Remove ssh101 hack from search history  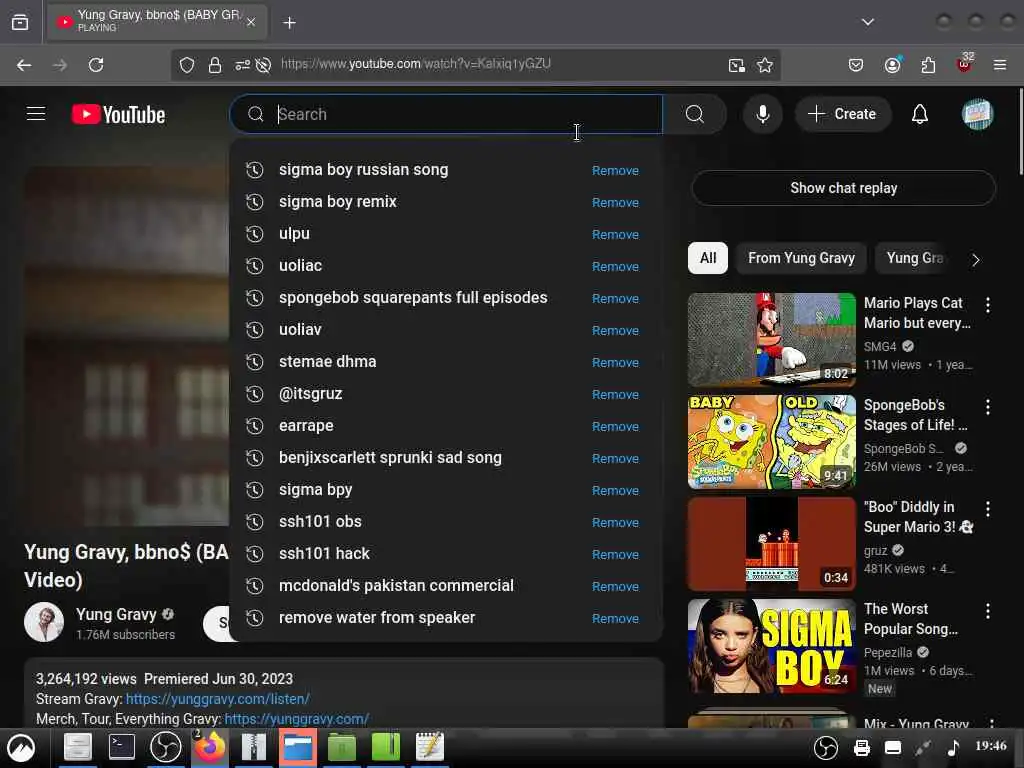[x=615, y=554]
